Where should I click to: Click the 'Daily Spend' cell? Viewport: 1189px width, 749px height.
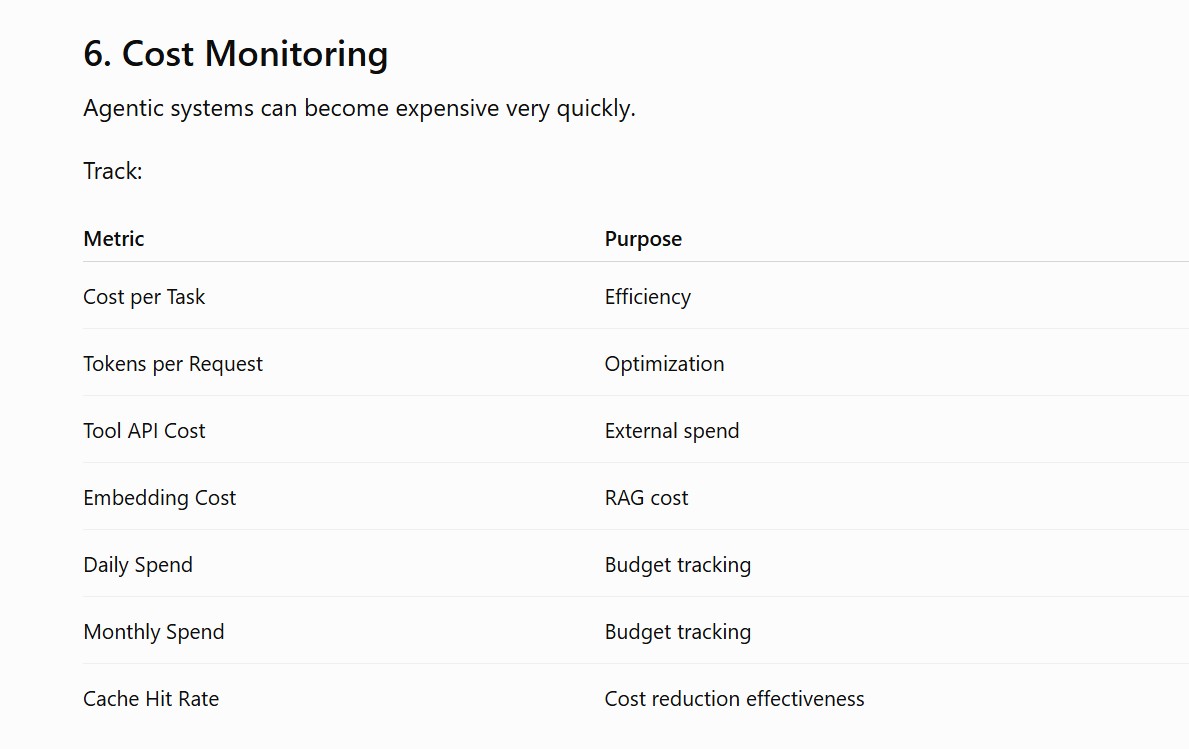[138, 565]
